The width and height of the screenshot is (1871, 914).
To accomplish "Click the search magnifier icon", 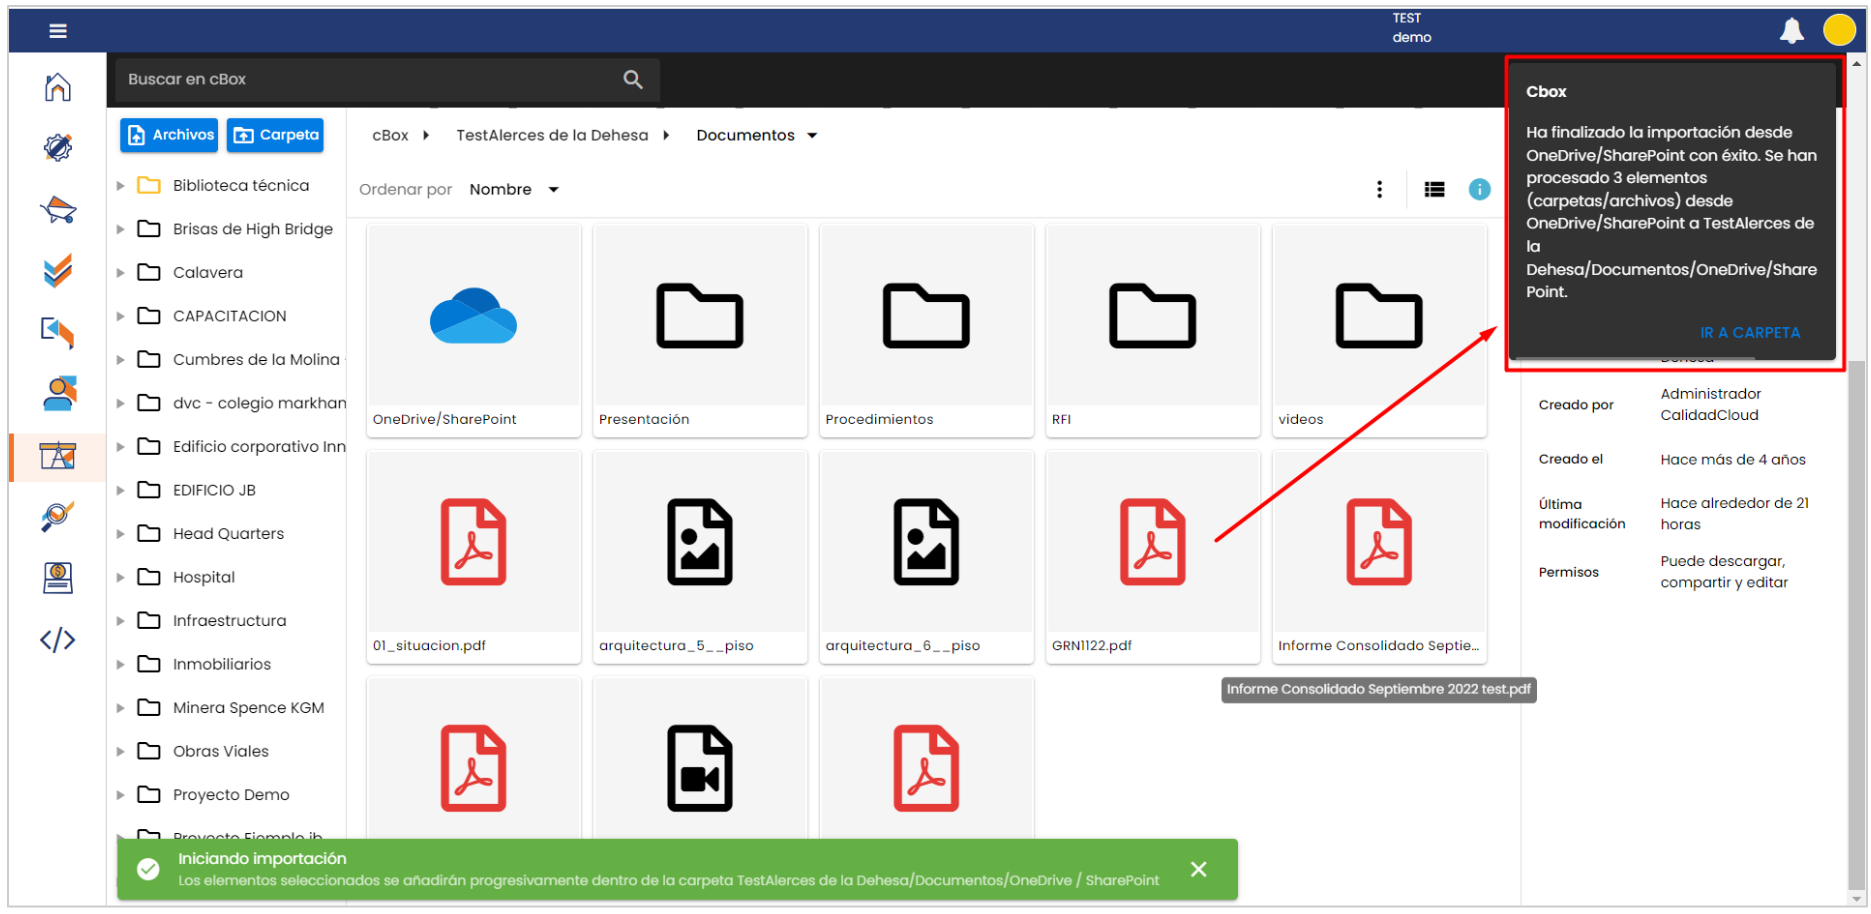I will [x=633, y=79].
